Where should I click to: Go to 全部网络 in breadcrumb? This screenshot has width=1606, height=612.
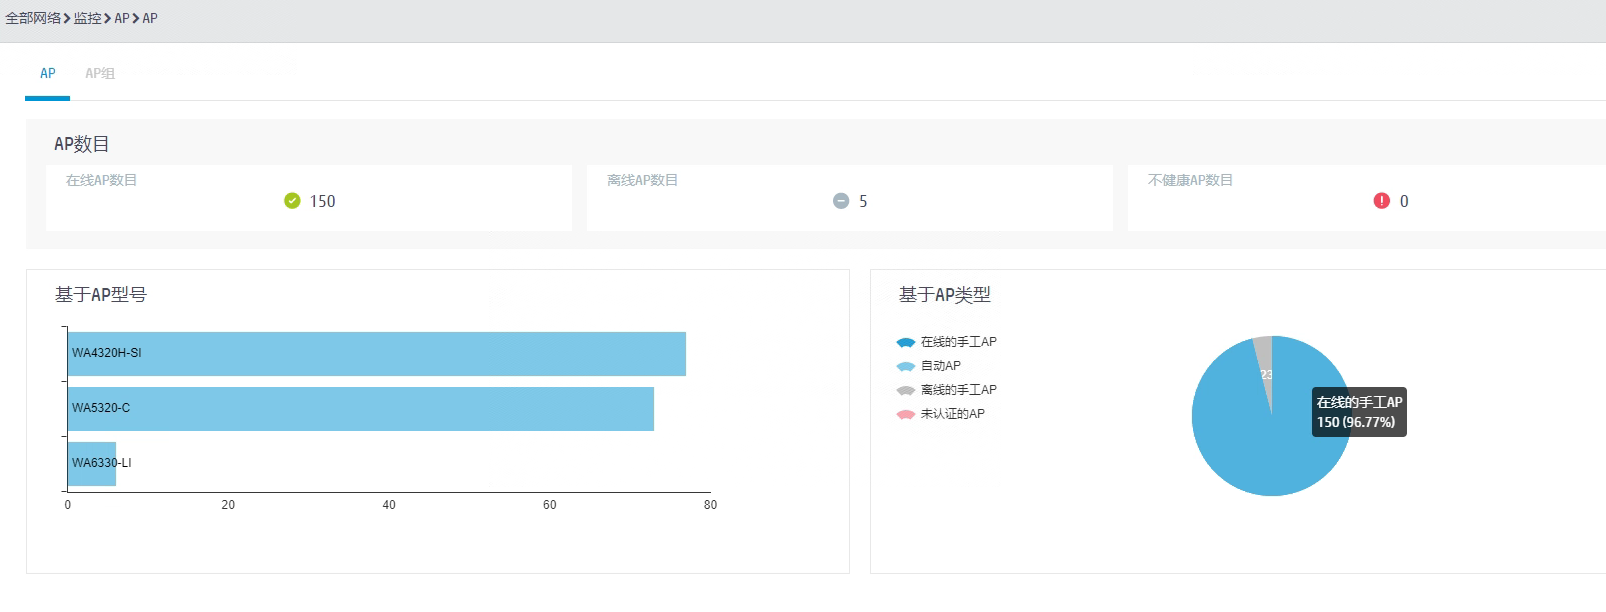pos(33,18)
